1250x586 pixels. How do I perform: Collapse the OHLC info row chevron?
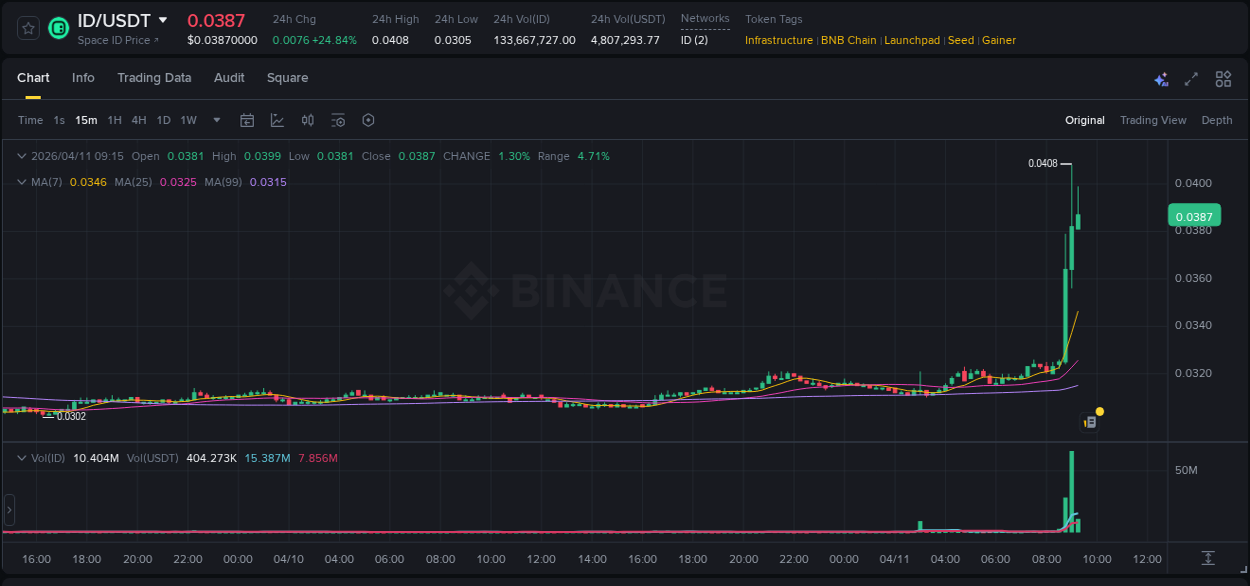(22, 156)
